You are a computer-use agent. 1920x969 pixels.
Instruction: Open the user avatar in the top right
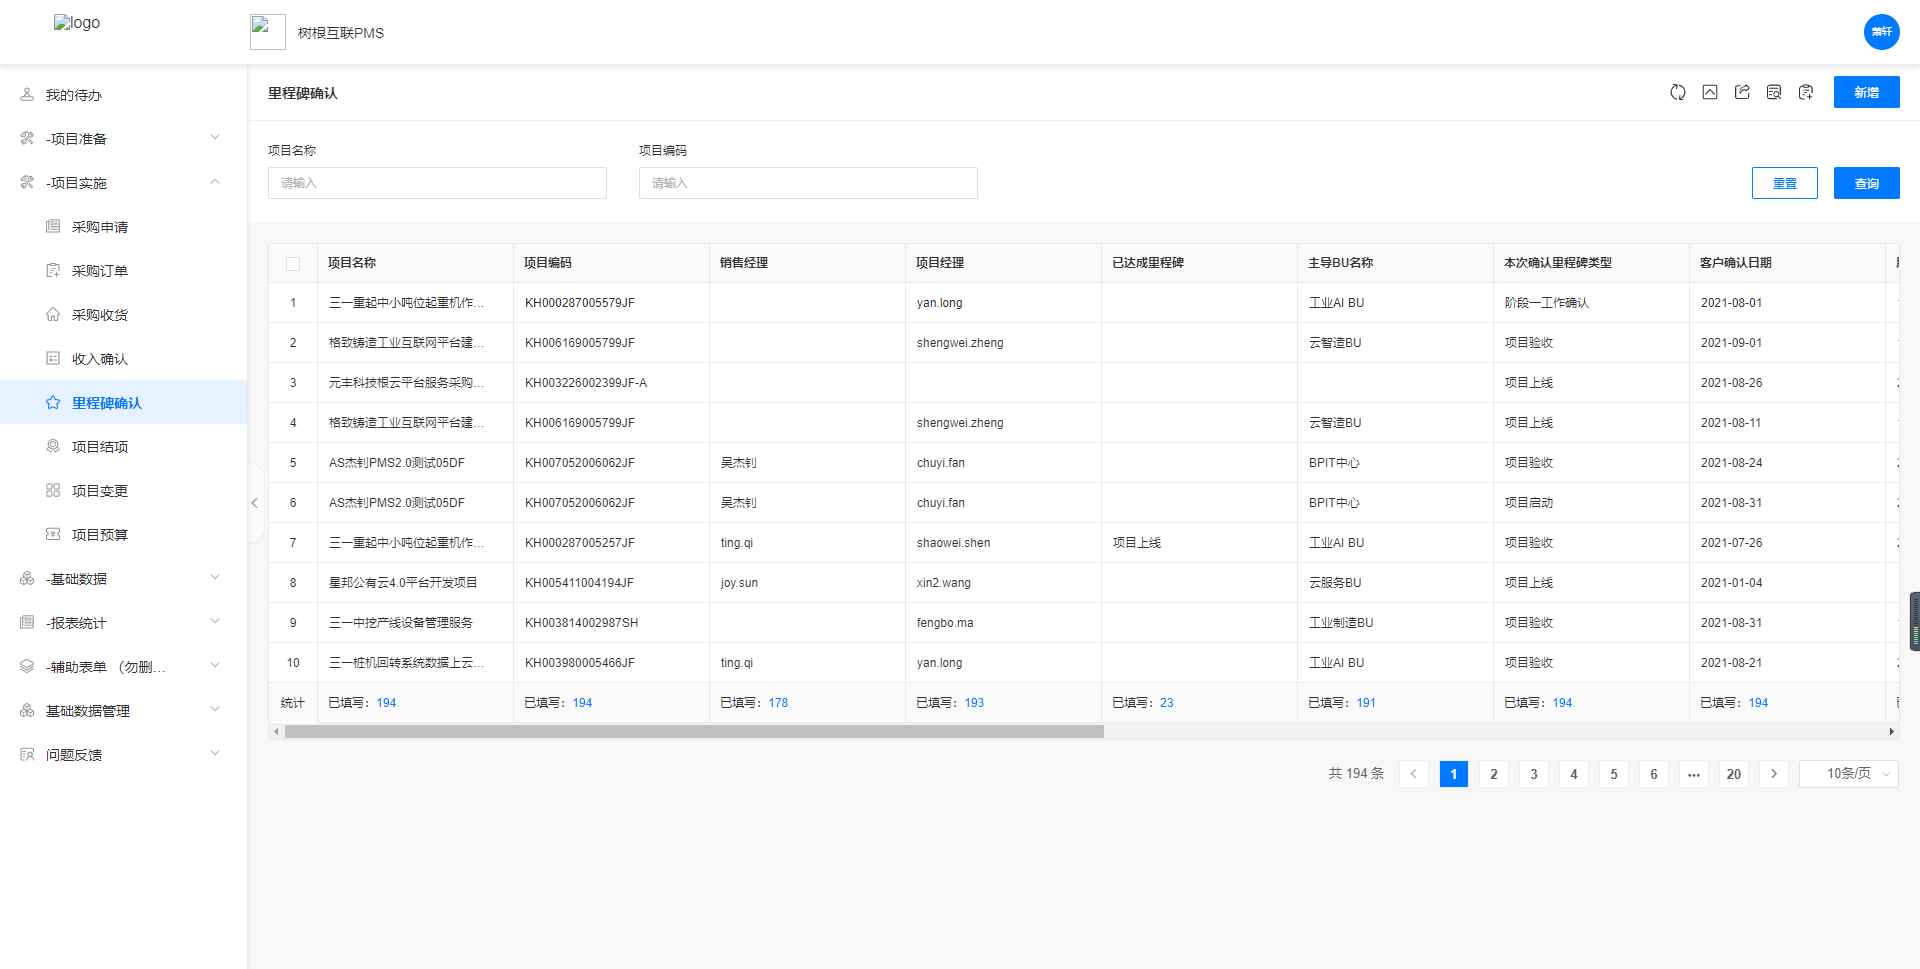pos(1882,32)
